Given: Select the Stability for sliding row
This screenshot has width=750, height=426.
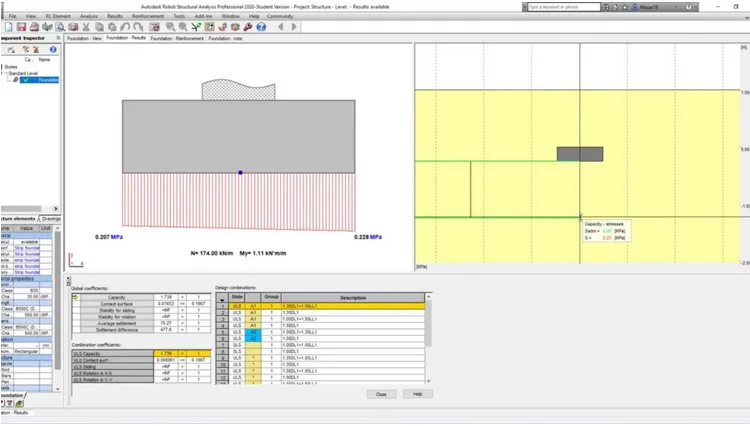Looking at the screenshot, I should (x=141, y=310).
